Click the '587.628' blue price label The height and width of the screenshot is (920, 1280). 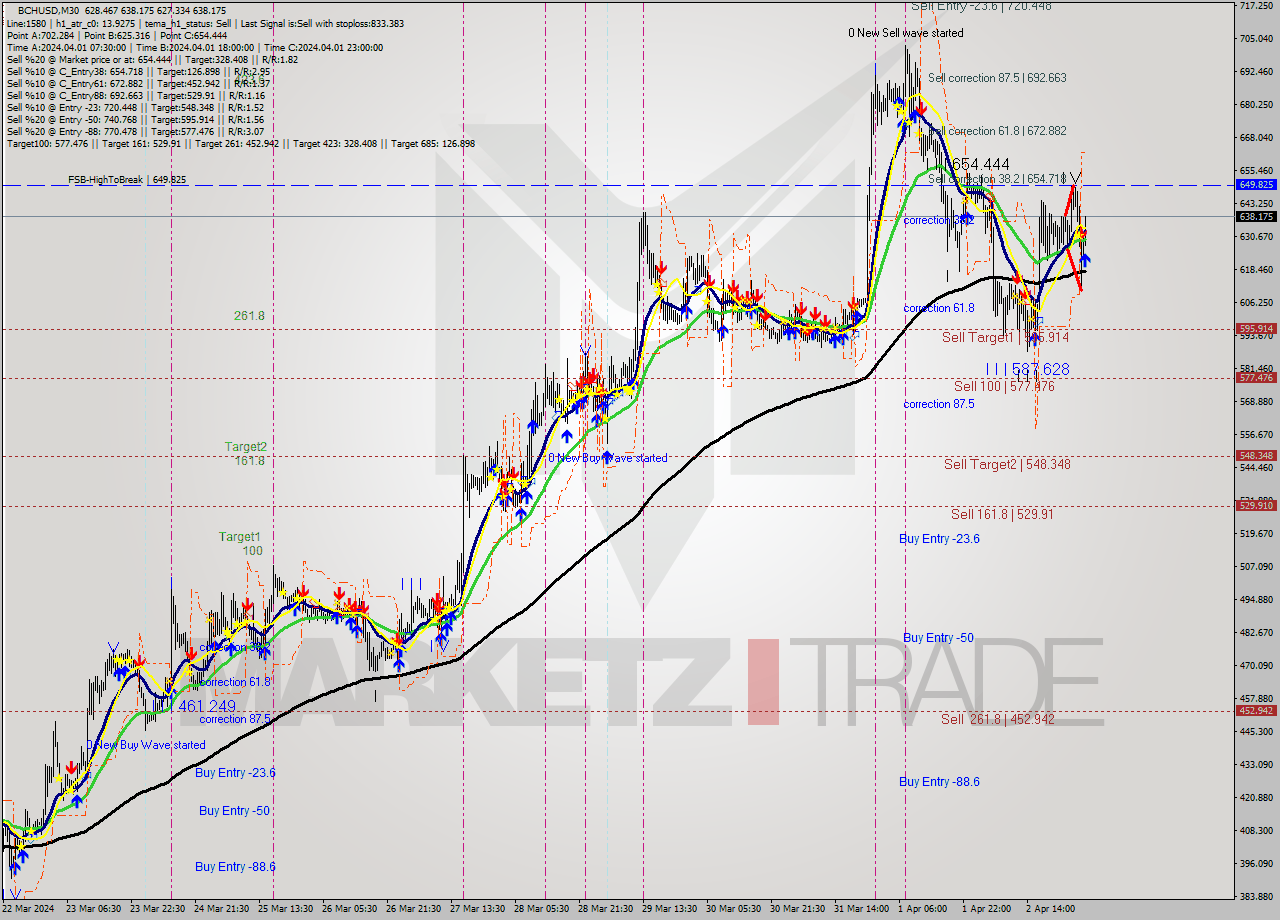pos(1040,370)
